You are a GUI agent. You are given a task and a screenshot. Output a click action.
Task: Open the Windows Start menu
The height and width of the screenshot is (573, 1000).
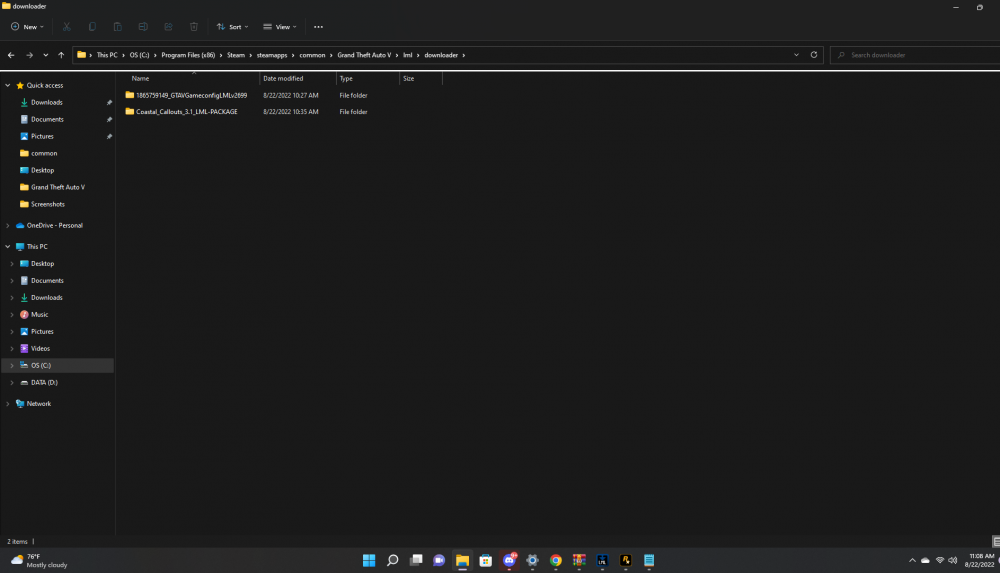(369, 560)
